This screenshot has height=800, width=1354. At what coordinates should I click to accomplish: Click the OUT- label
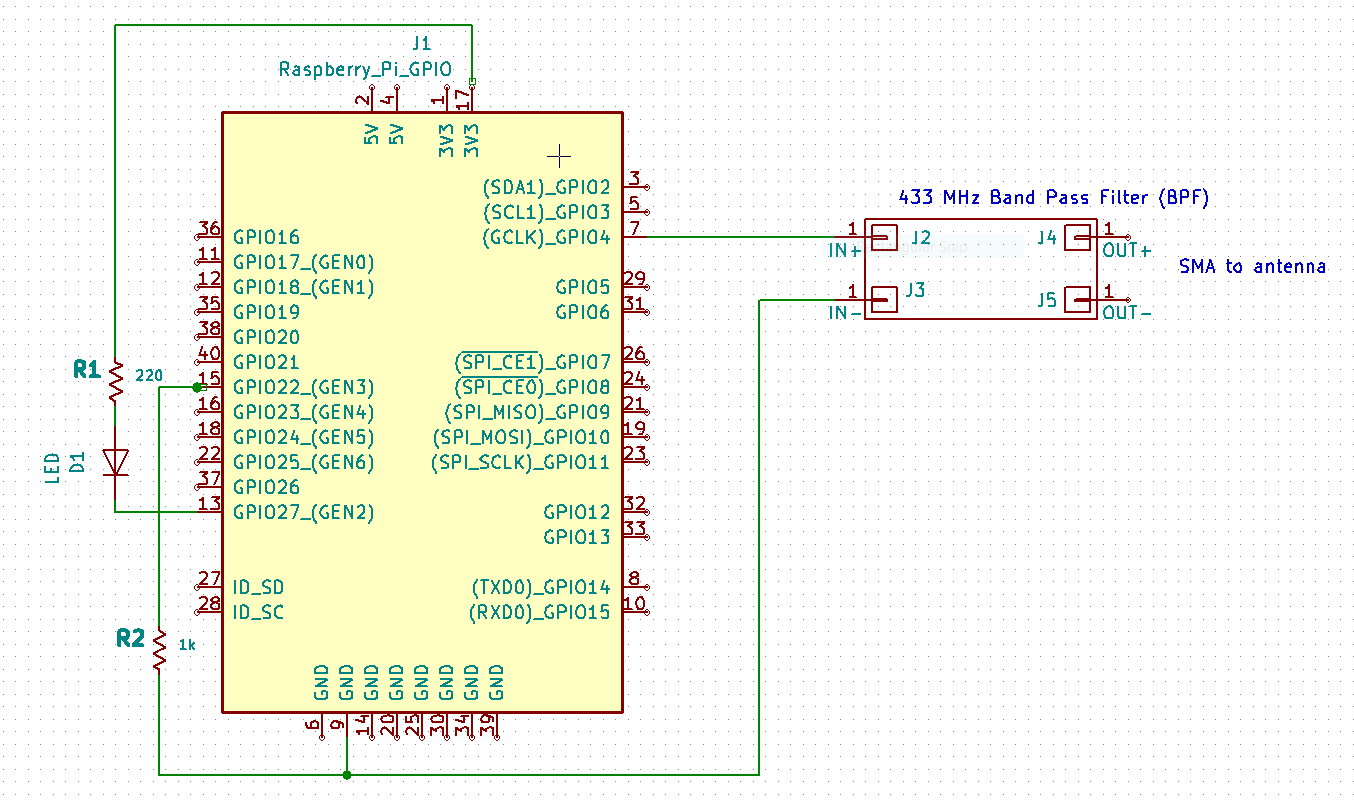tap(1127, 313)
